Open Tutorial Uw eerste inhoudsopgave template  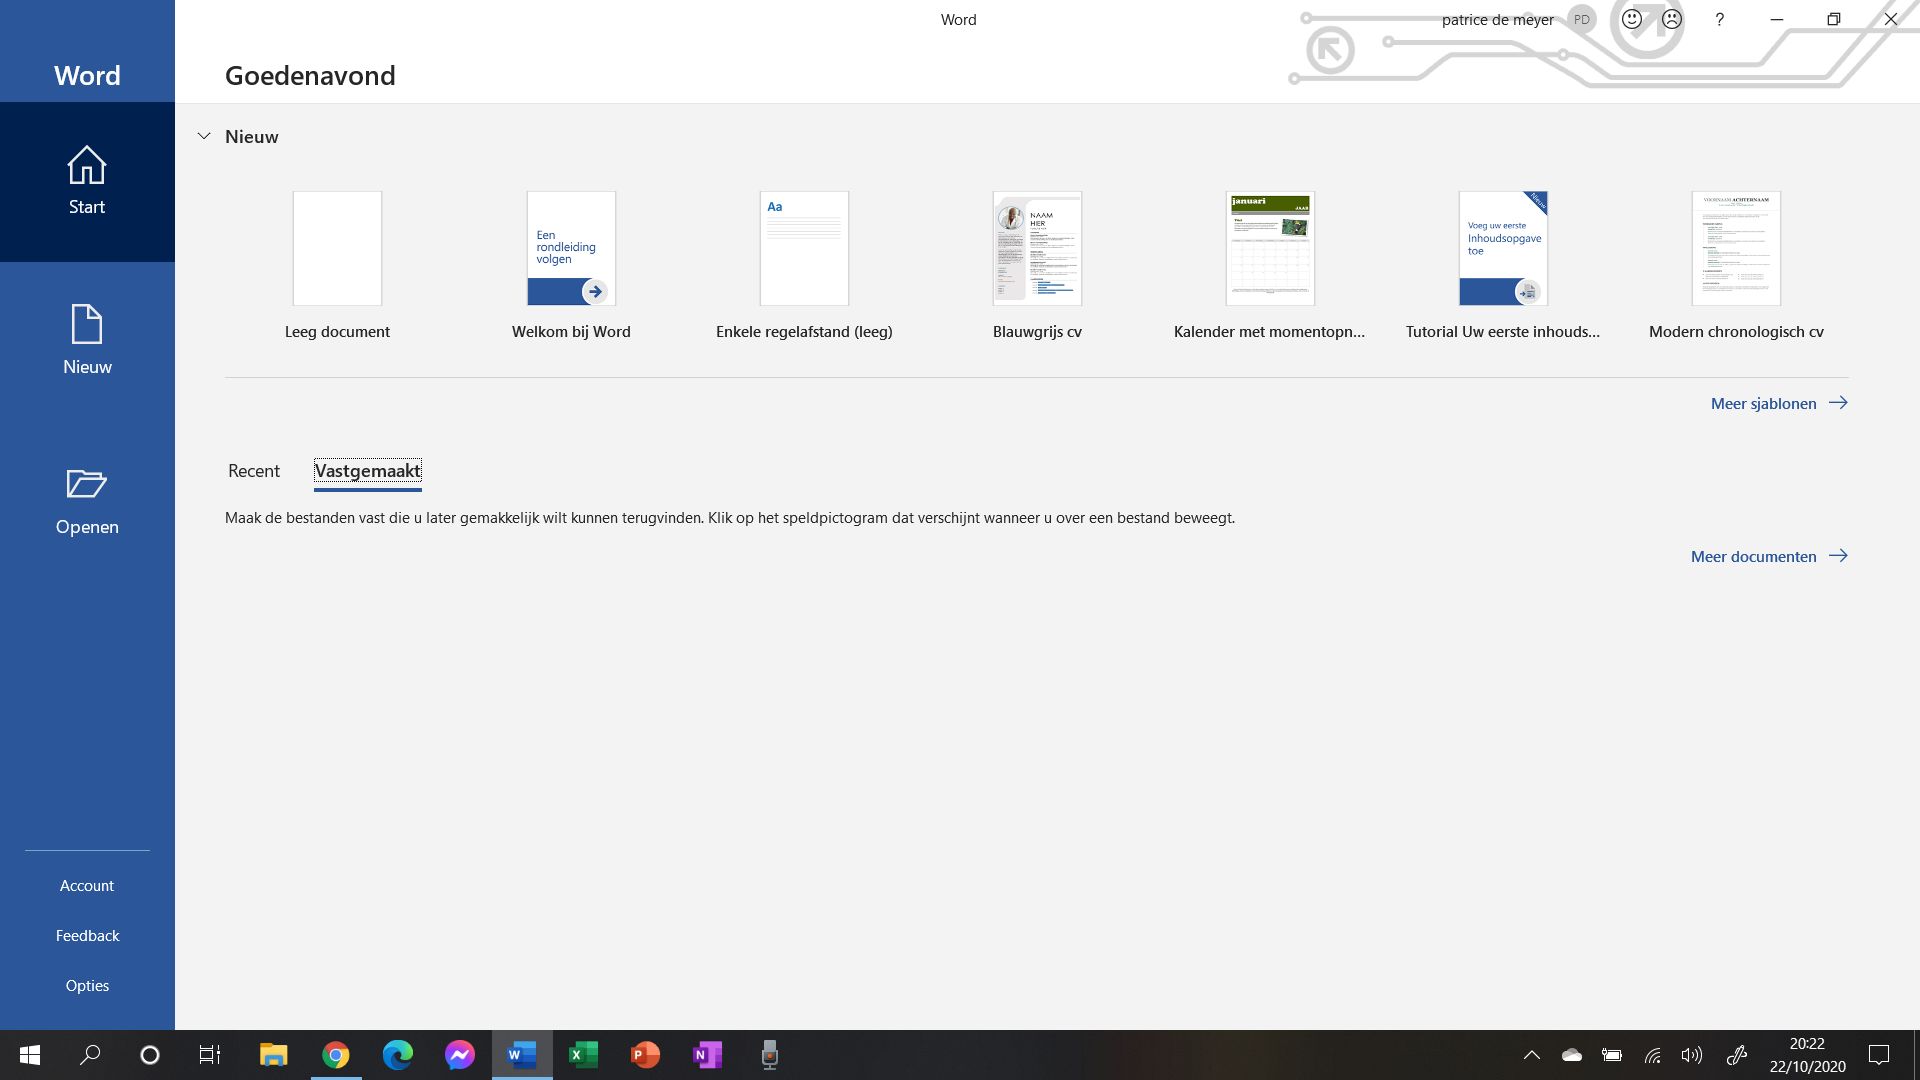tap(1503, 266)
